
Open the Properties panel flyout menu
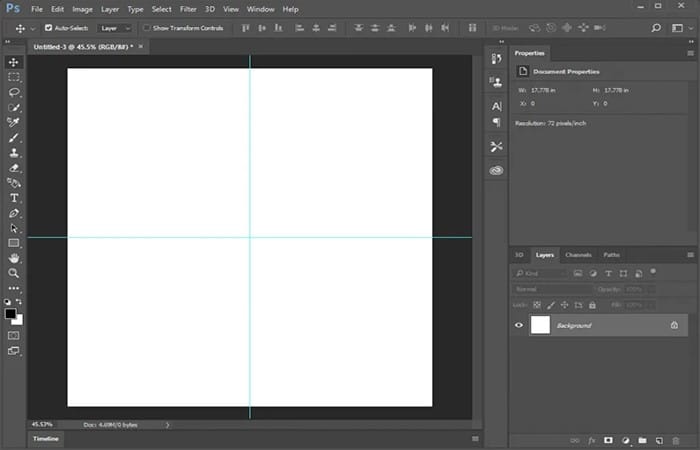click(x=691, y=53)
